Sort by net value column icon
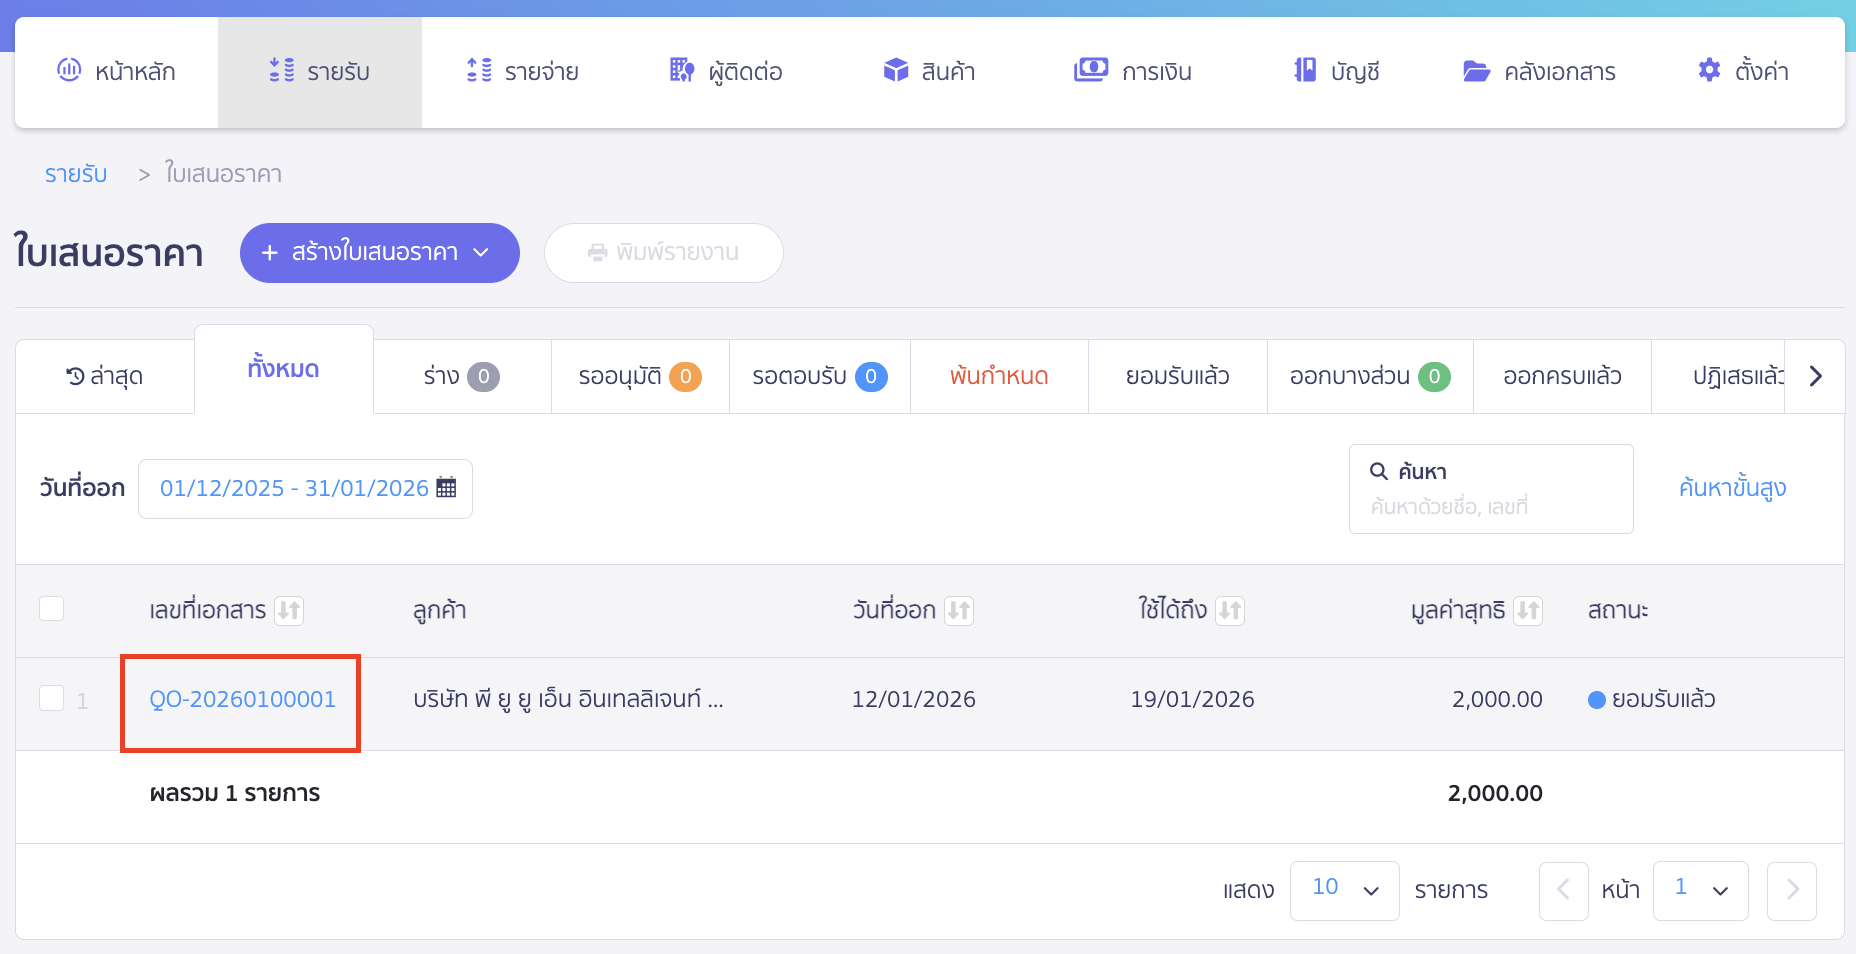The height and width of the screenshot is (954, 1856). click(x=1527, y=610)
